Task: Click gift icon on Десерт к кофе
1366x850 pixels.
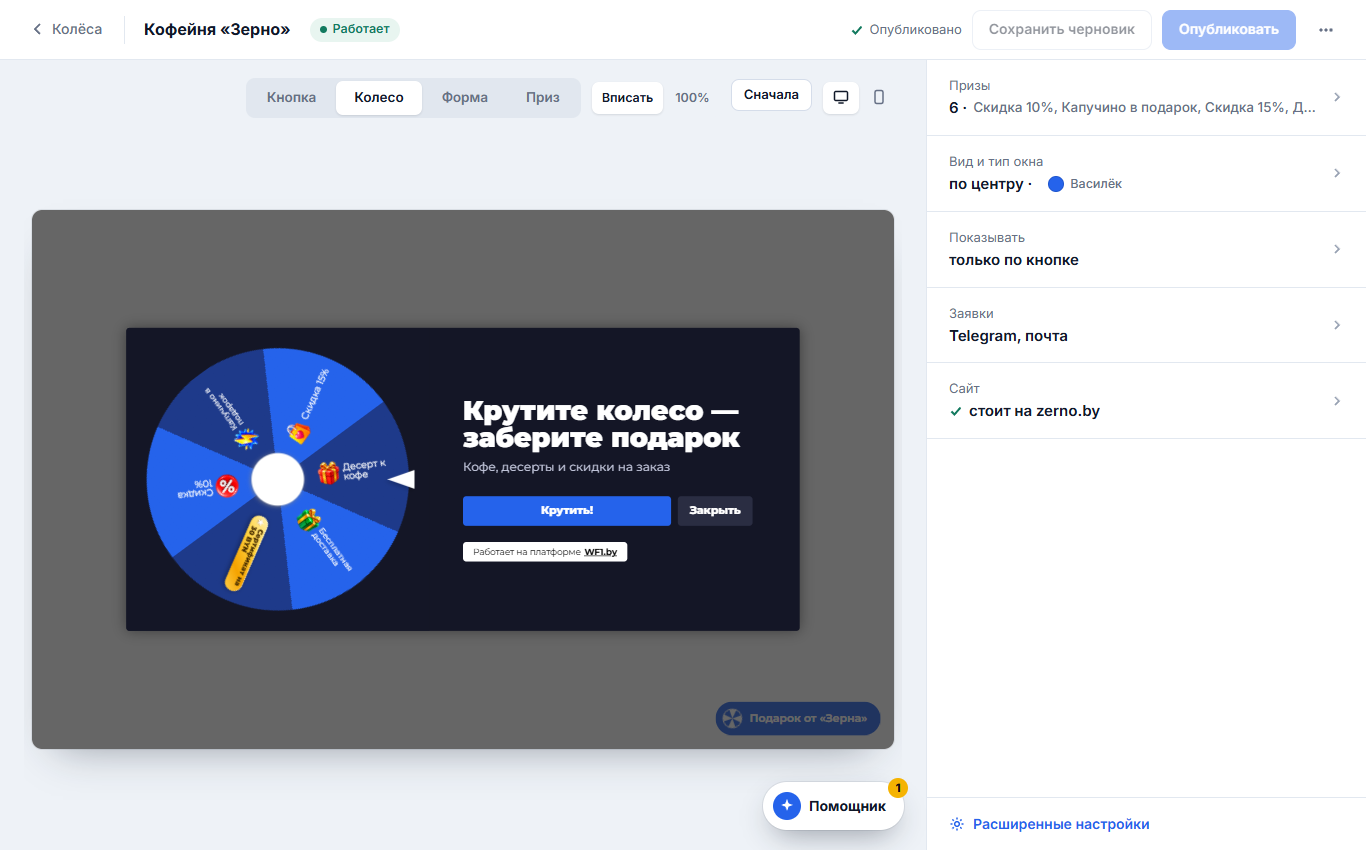Action: click(328, 473)
